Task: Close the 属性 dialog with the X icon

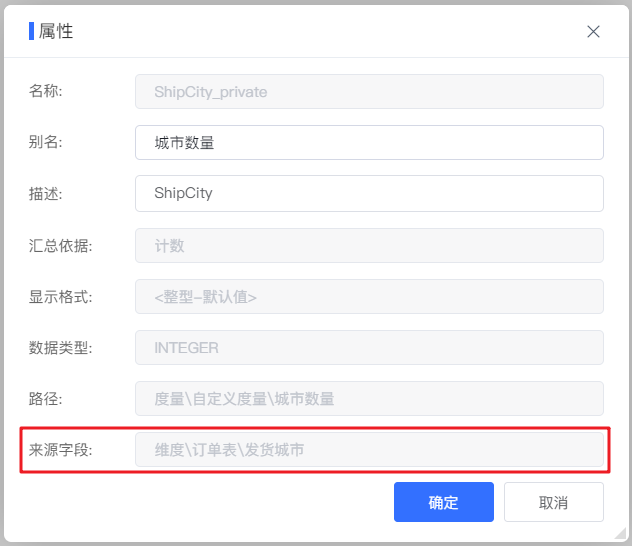Action: (x=593, y=31)
